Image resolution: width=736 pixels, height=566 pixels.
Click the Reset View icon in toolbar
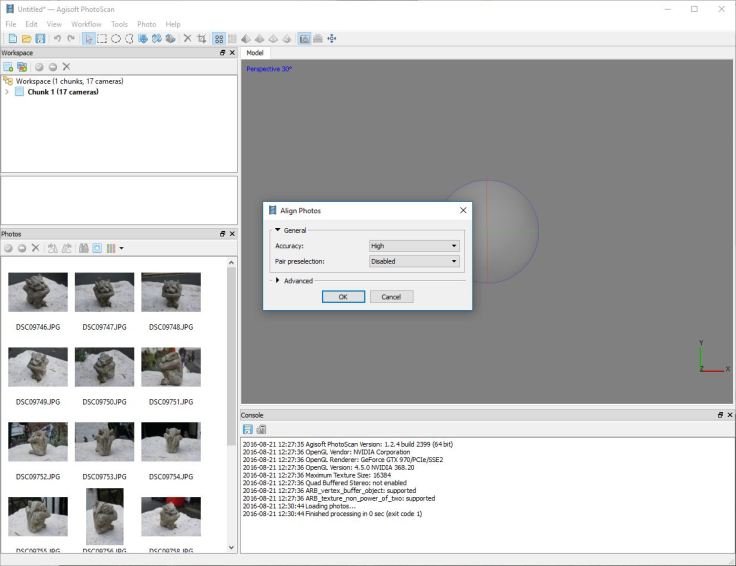pyautogui.click(x=331, y=38)
